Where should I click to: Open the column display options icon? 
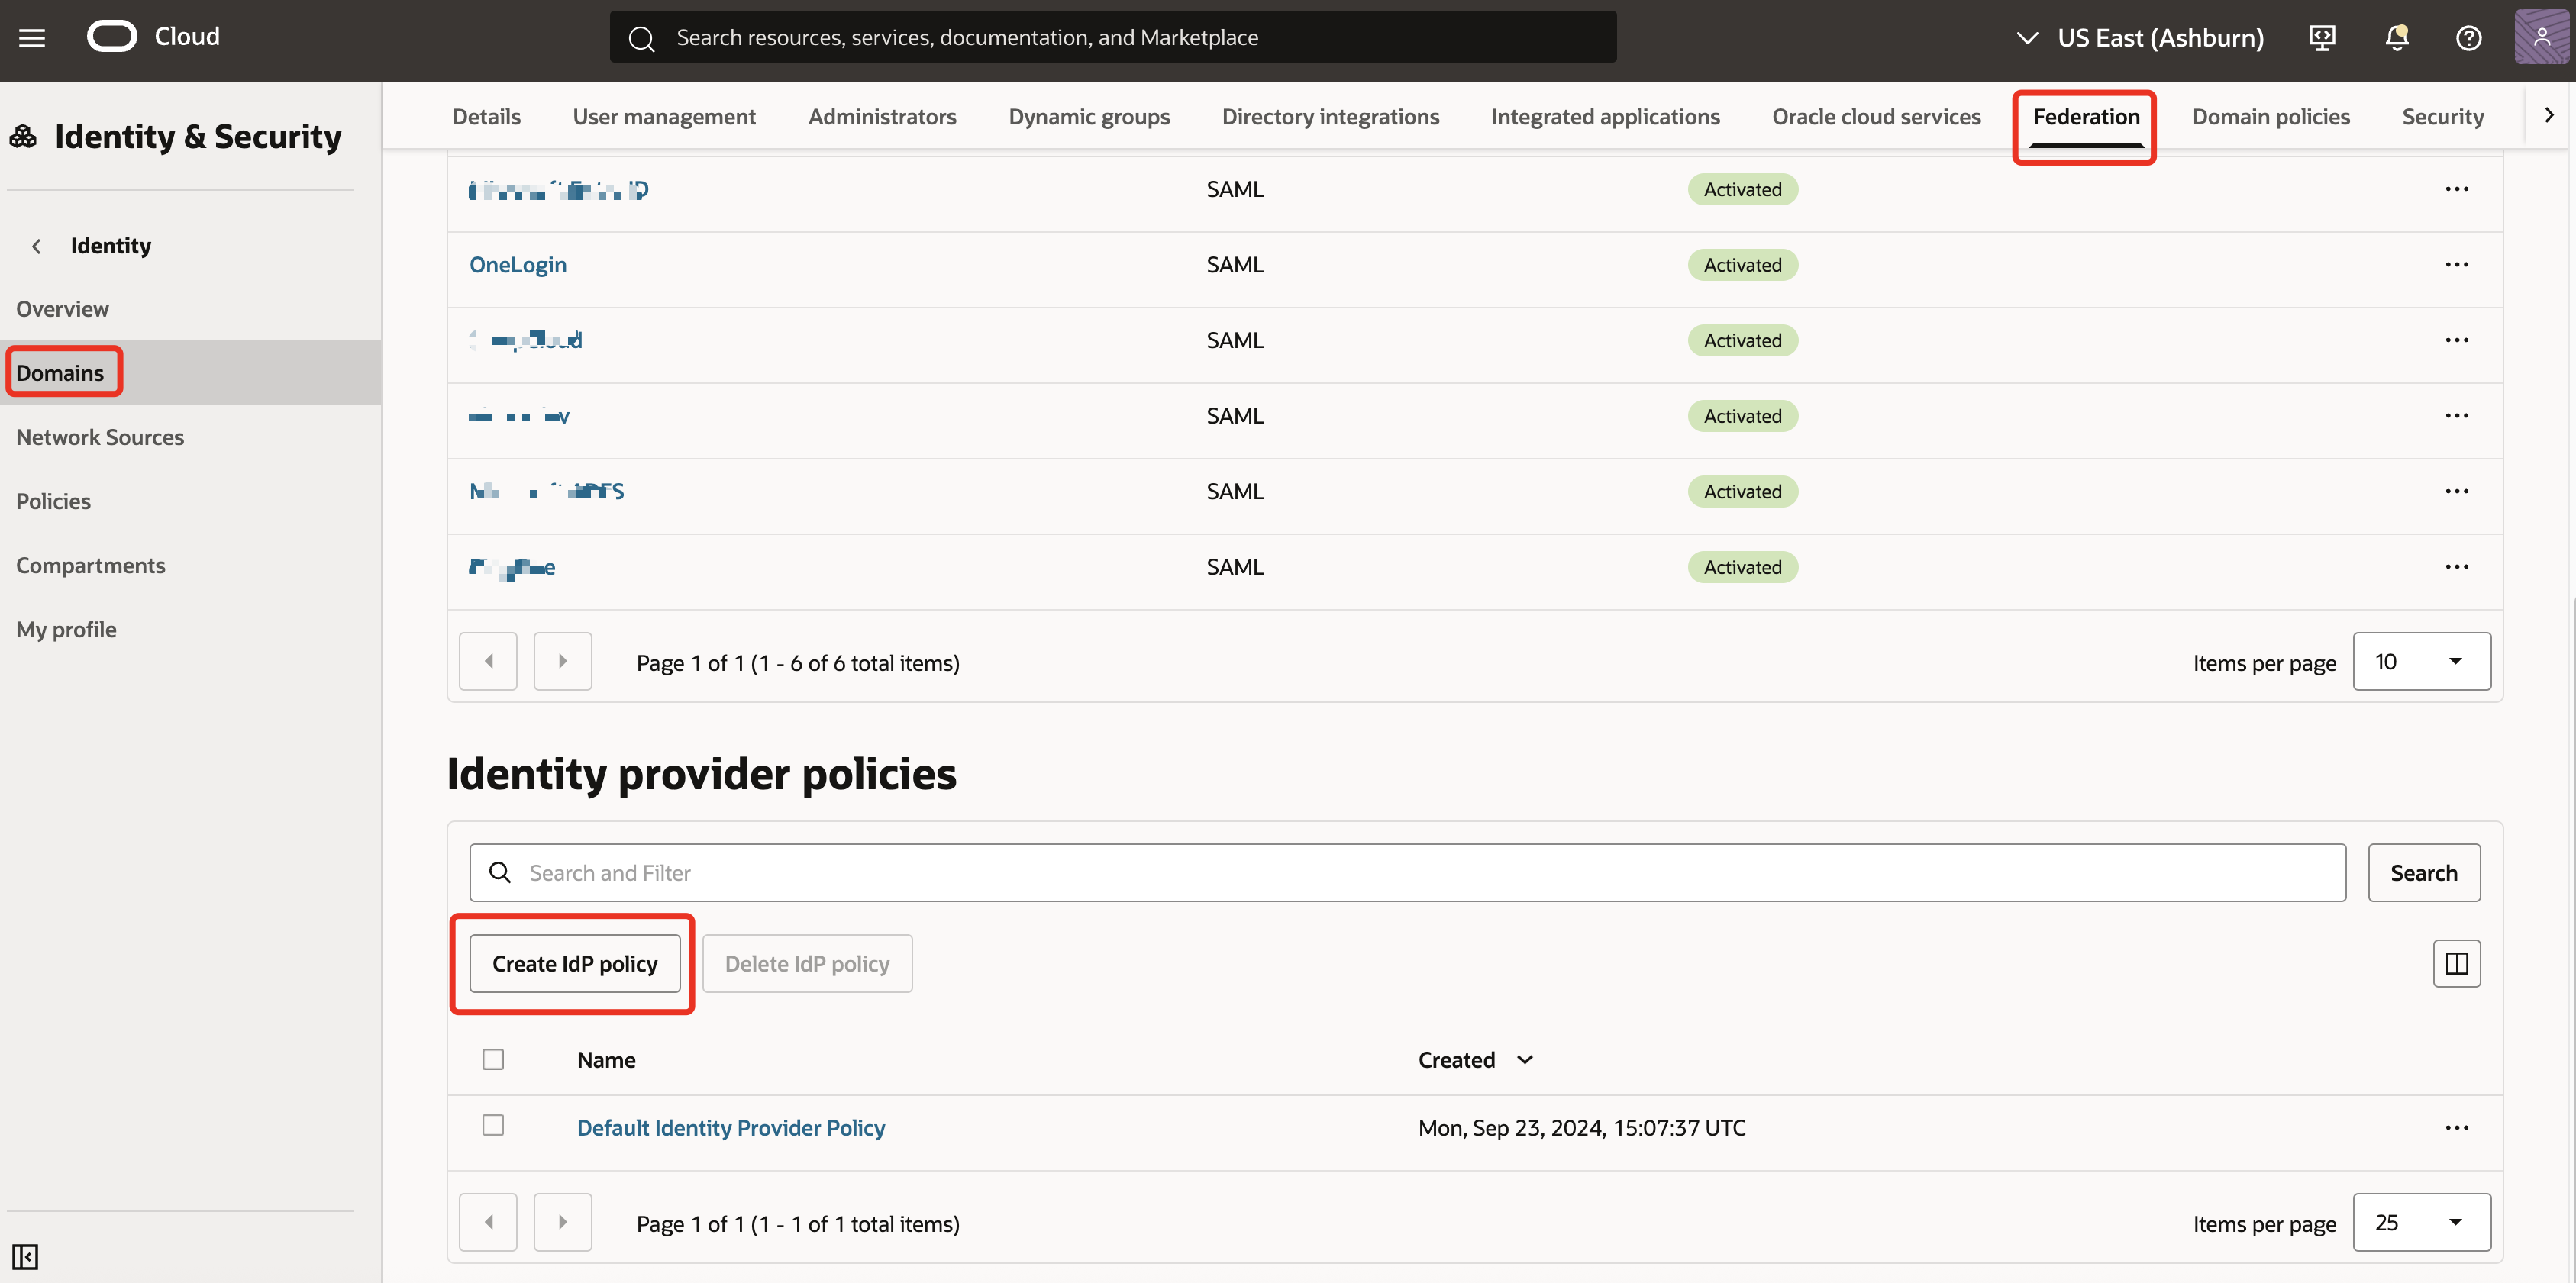[x=2457, y=963]
